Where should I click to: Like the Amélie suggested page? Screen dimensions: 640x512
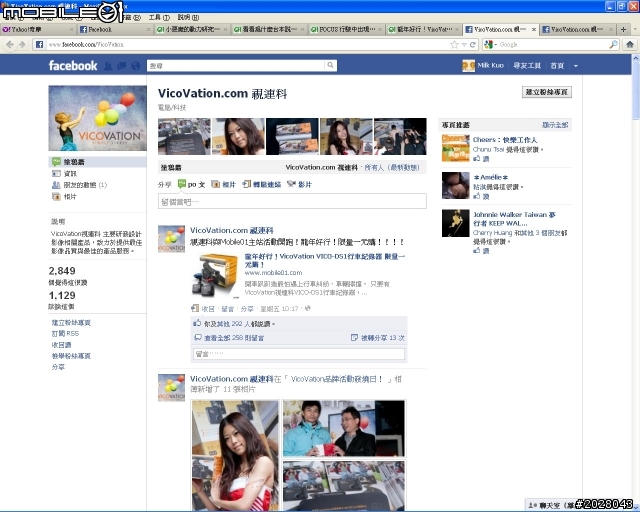coord(481,196)
